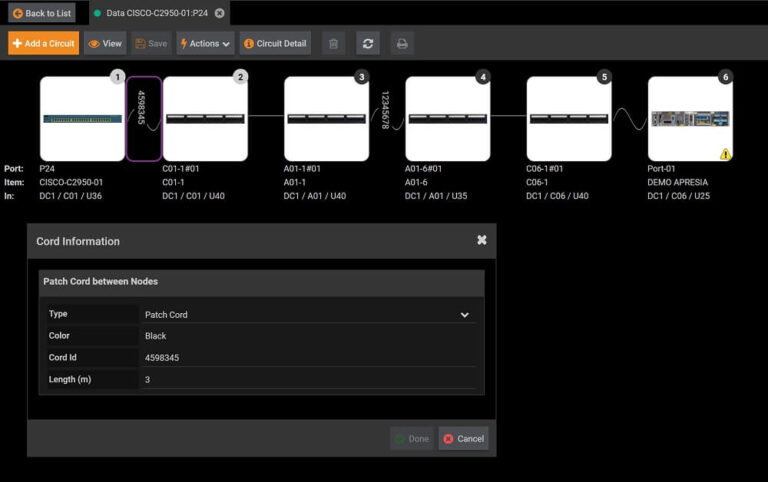Click the print icon in toolbar

[402, 44]
